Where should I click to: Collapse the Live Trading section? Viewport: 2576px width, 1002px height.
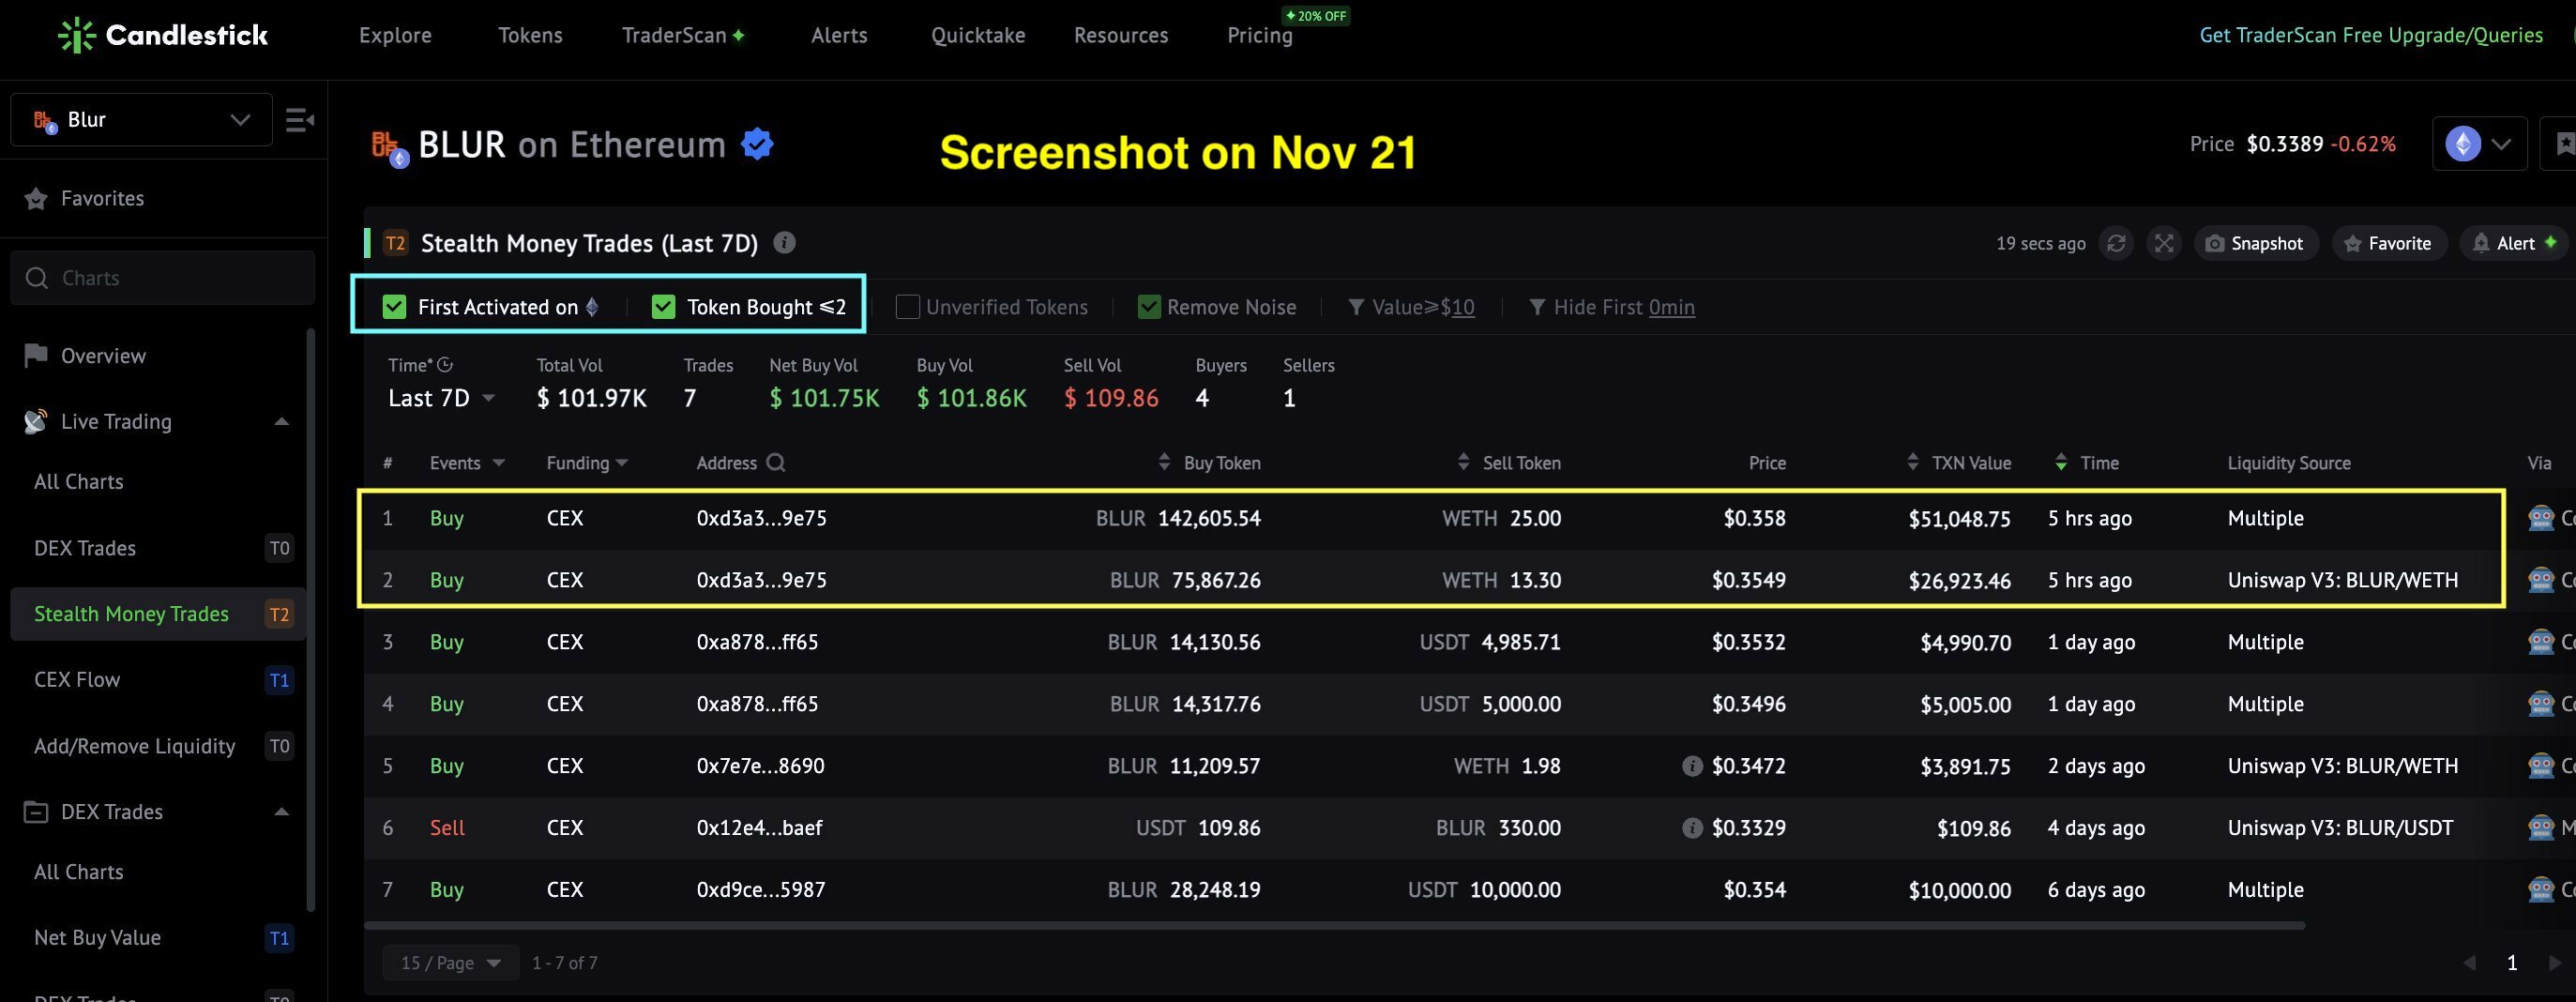(281, 422)
